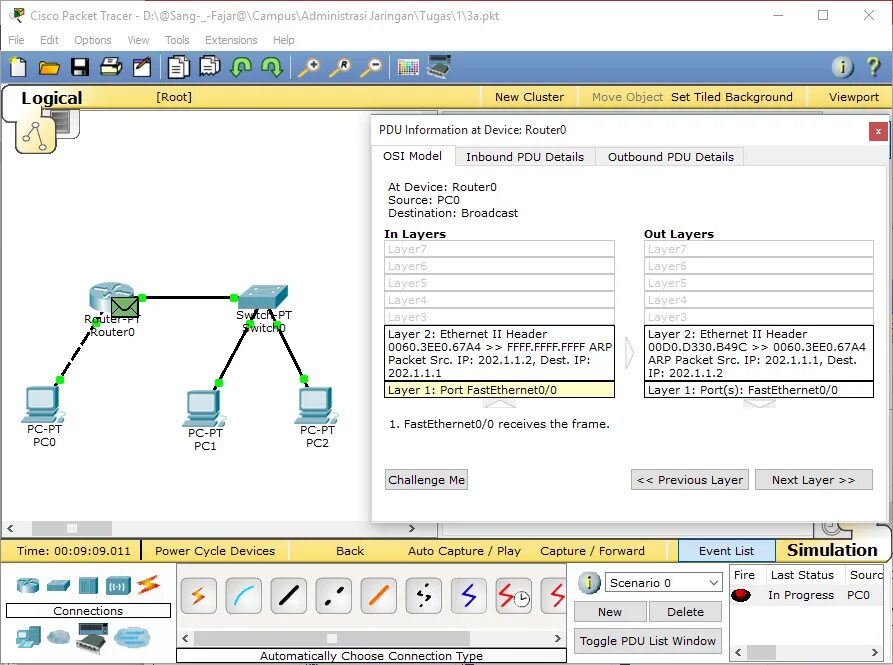Click Capture / Forward button
Screen dimensions: 893x665
click(592, 551)
